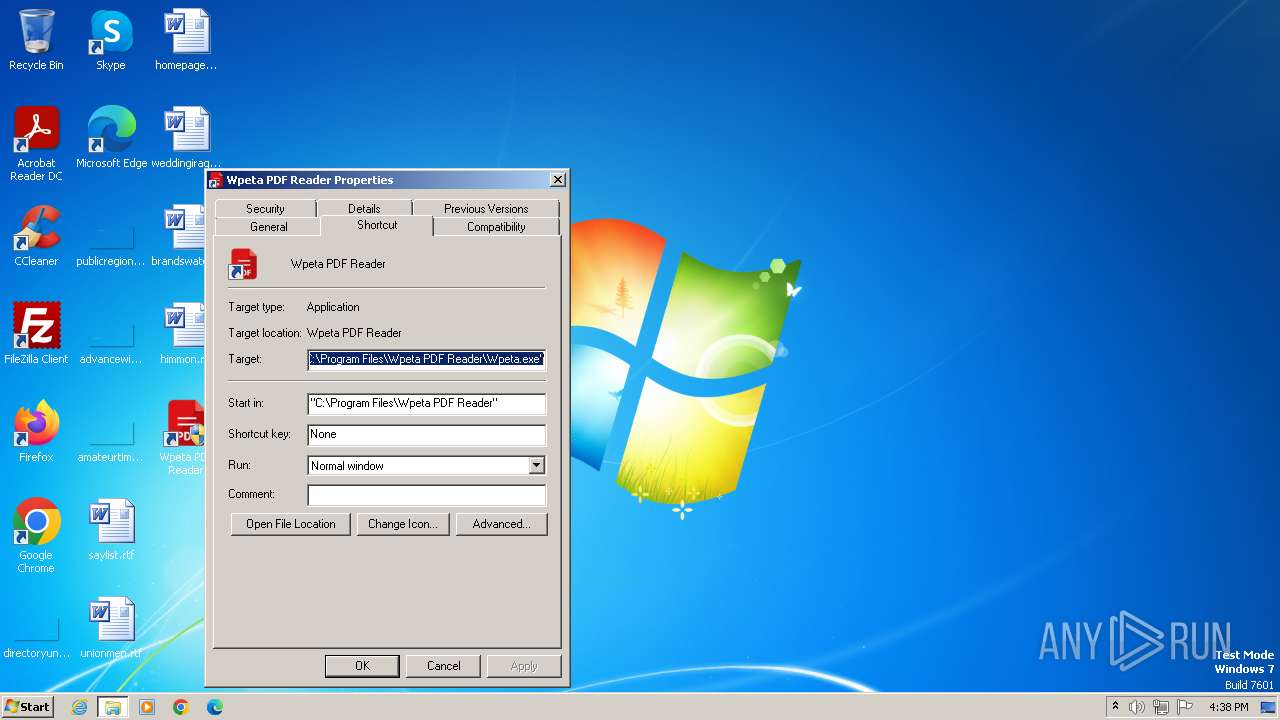Click in the Target path field
This screenshot has width=1280, height=720.
427,359
